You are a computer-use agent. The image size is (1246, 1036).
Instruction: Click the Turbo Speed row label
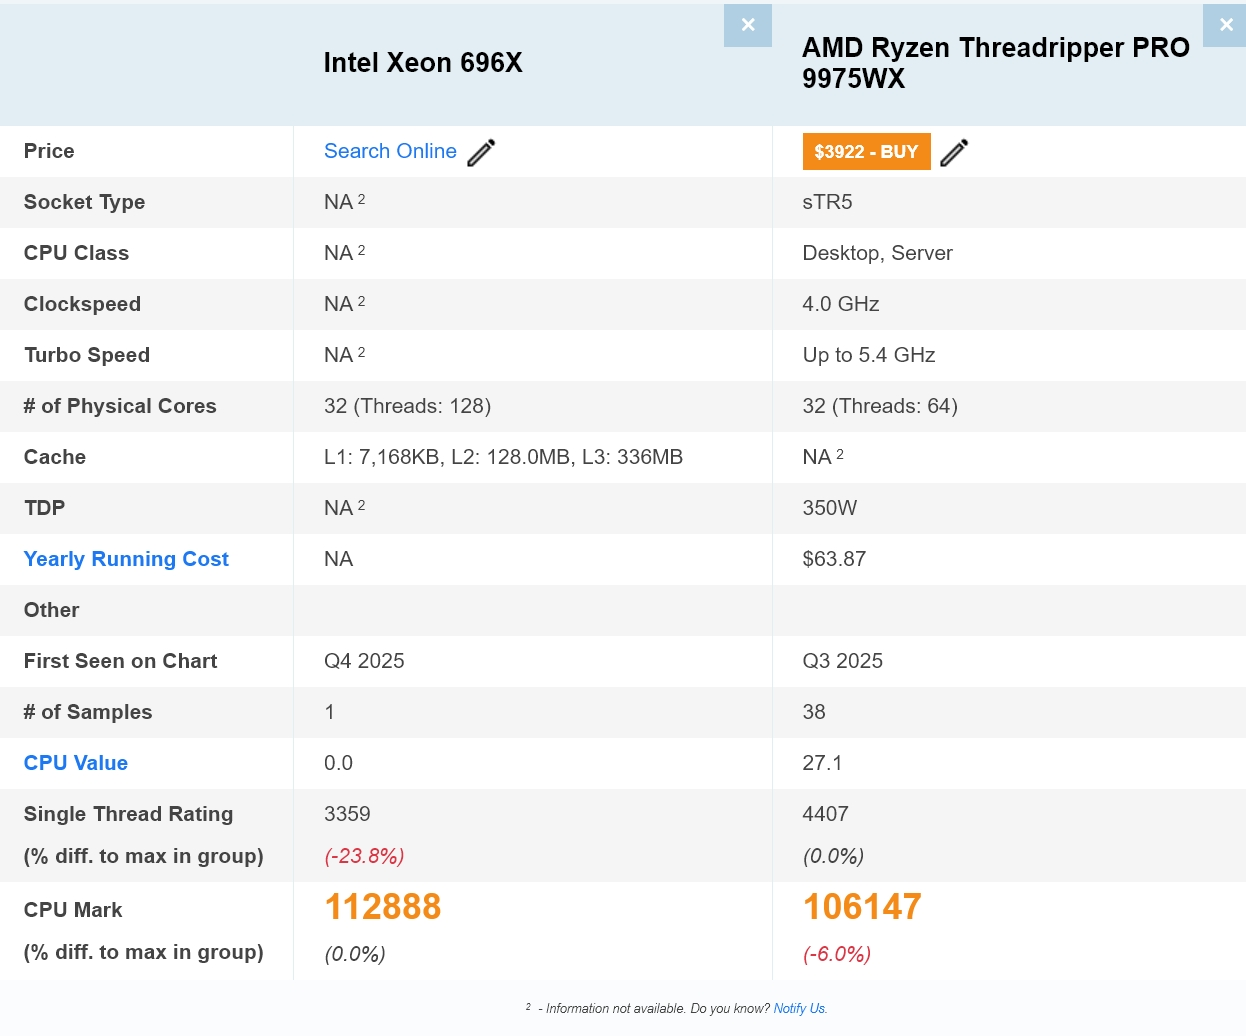pyautogui.click(x=87, y=355)
